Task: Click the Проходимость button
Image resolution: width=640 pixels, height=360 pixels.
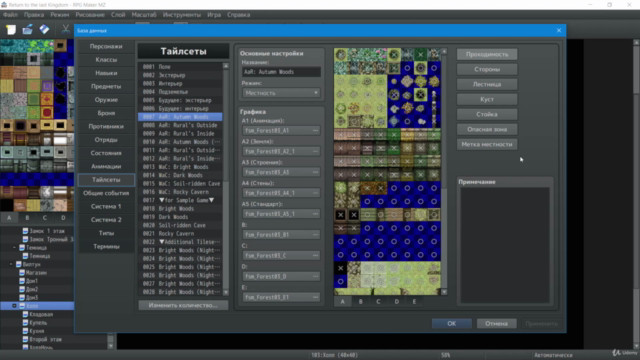Action: pos(487,54)
